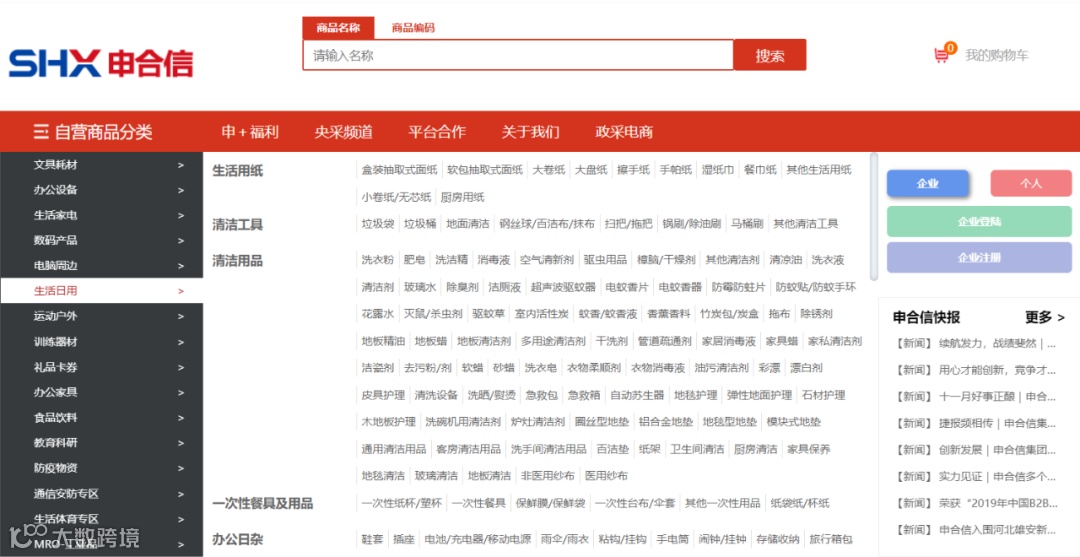
Task: Open the news item 捷报频相传
Action: 975,423
